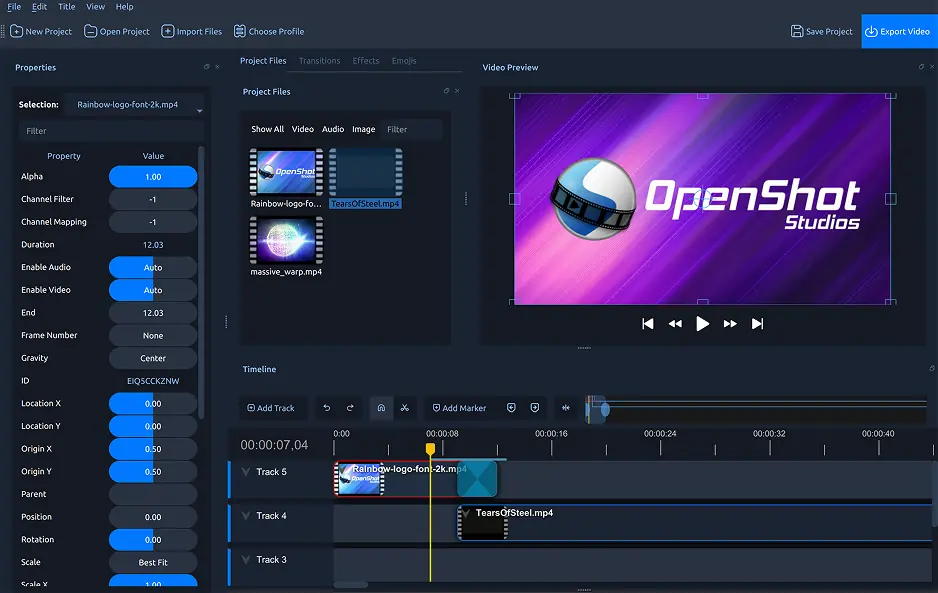Open the Edit menu
938x593 pixels.
click(x=39, y=7)
